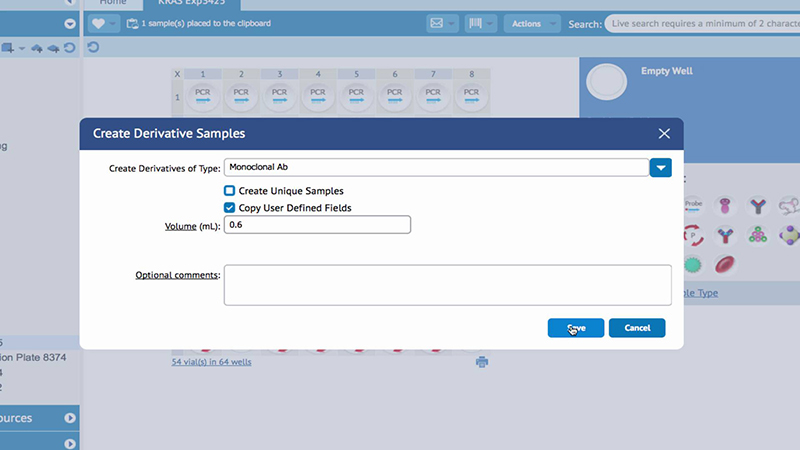Uncheck Copy User Defined Fields
This screenshot has width=800, height=450.
pos(230,208)
